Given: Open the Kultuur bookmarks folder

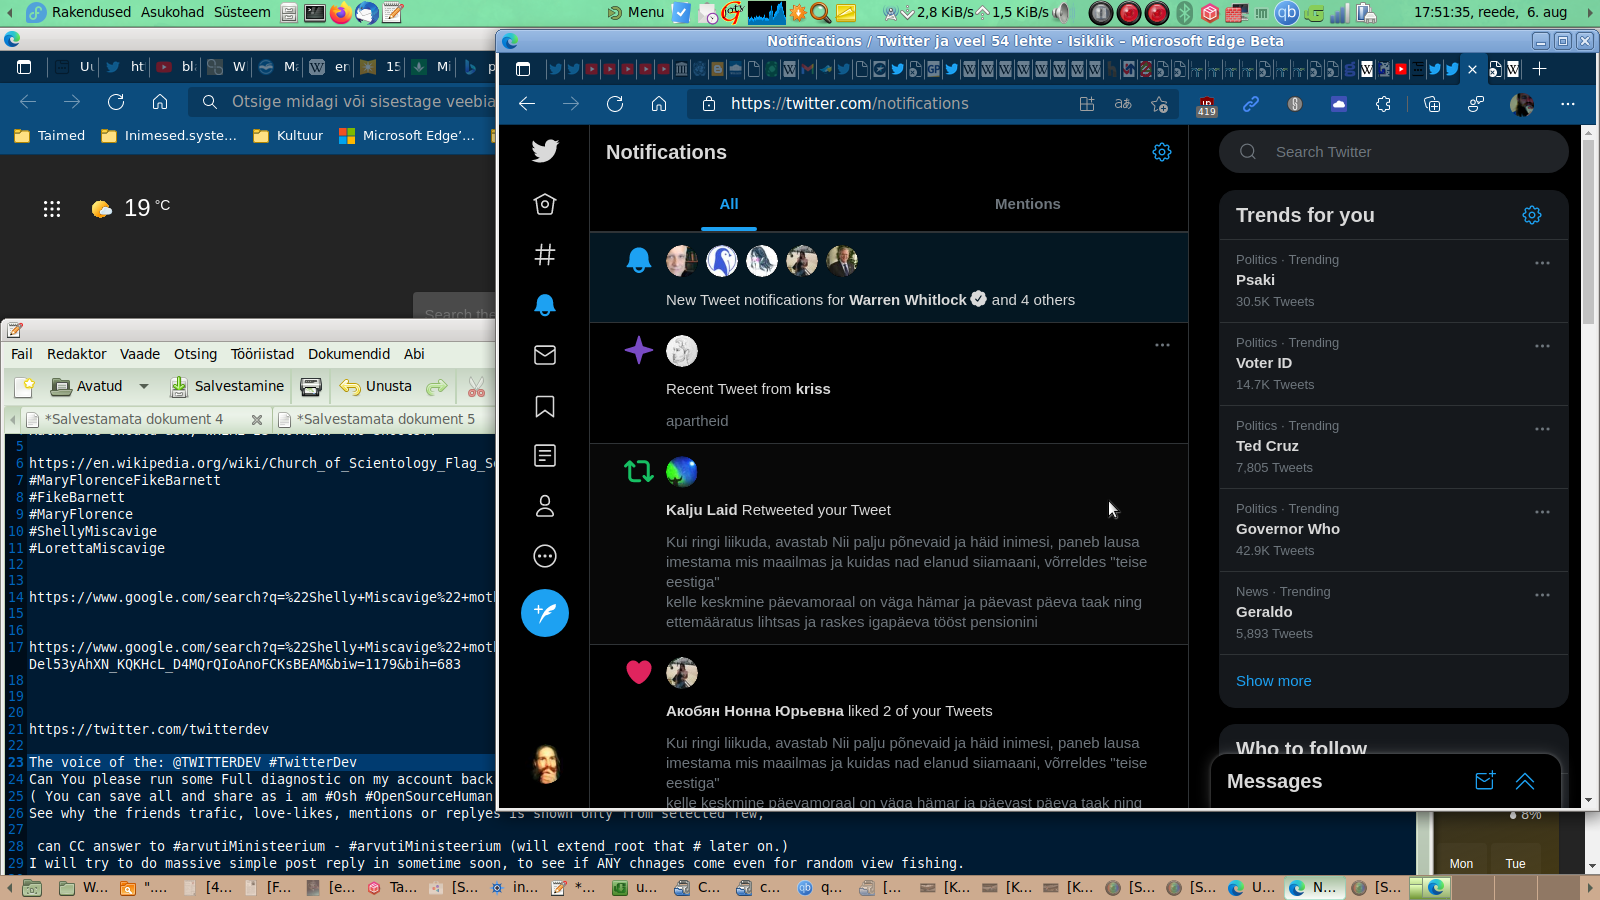Looking at the screenshot, I should [288, 136].
